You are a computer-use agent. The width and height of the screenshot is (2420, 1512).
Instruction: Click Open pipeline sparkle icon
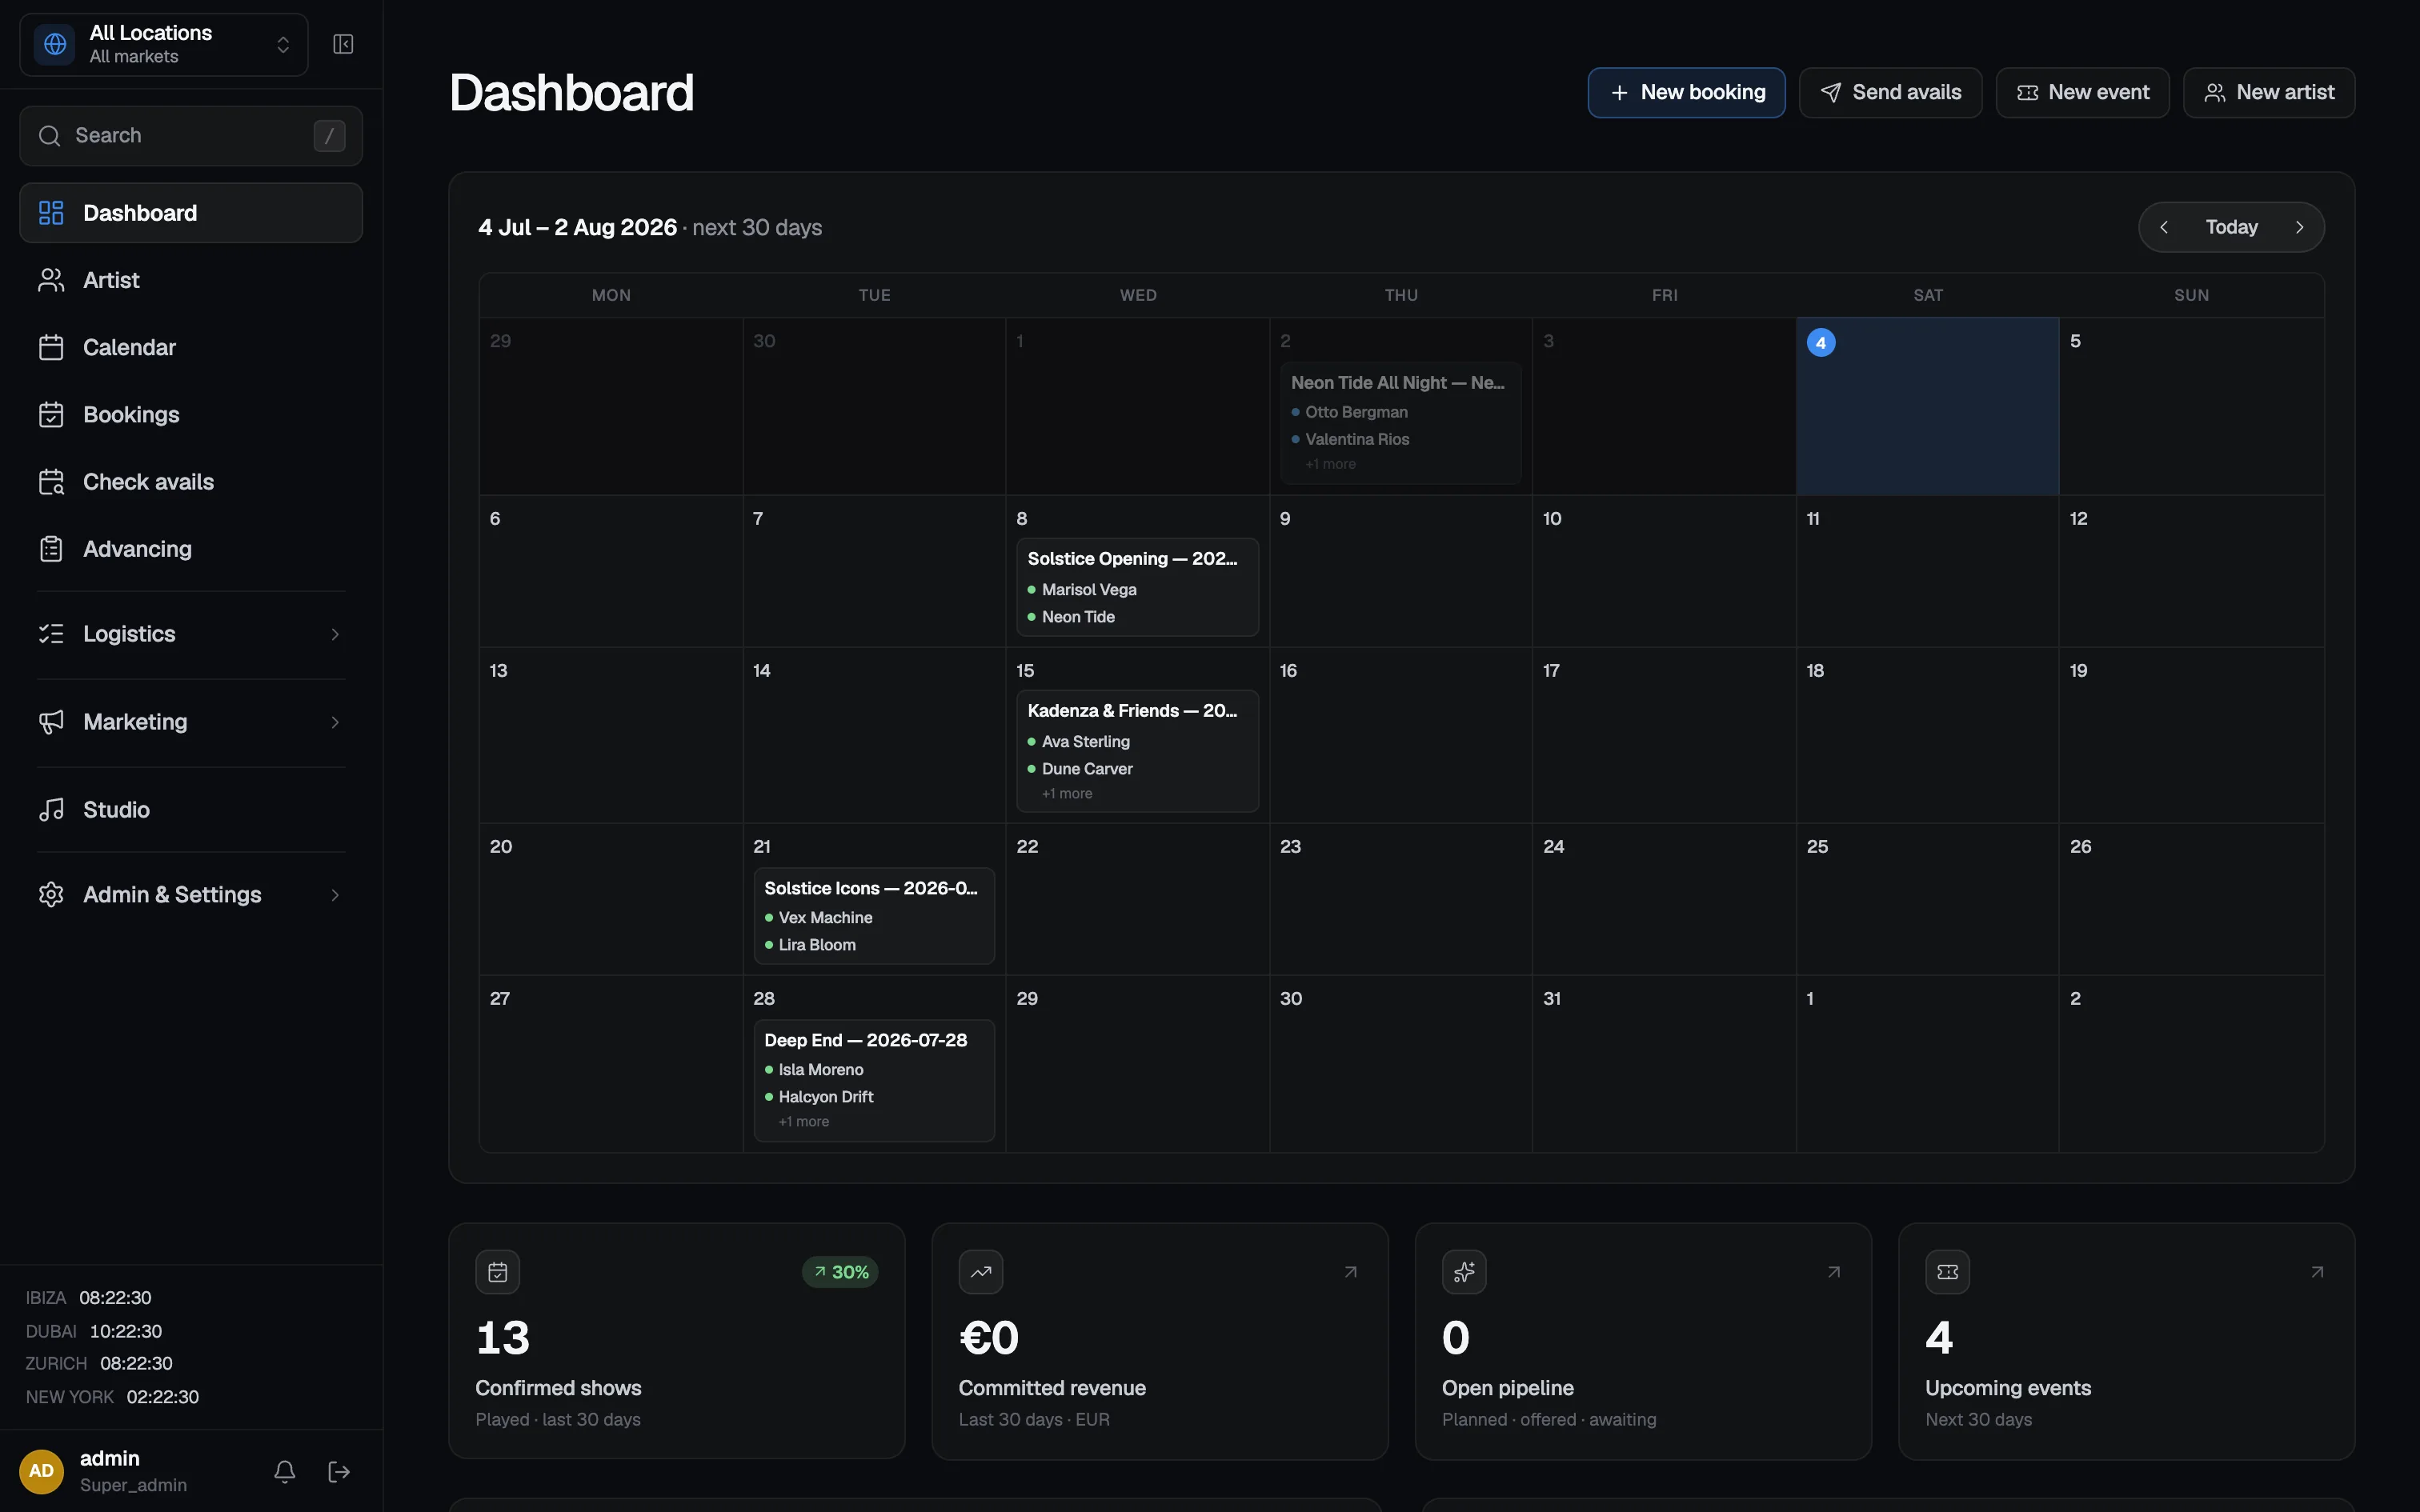pos(1464,1272)
